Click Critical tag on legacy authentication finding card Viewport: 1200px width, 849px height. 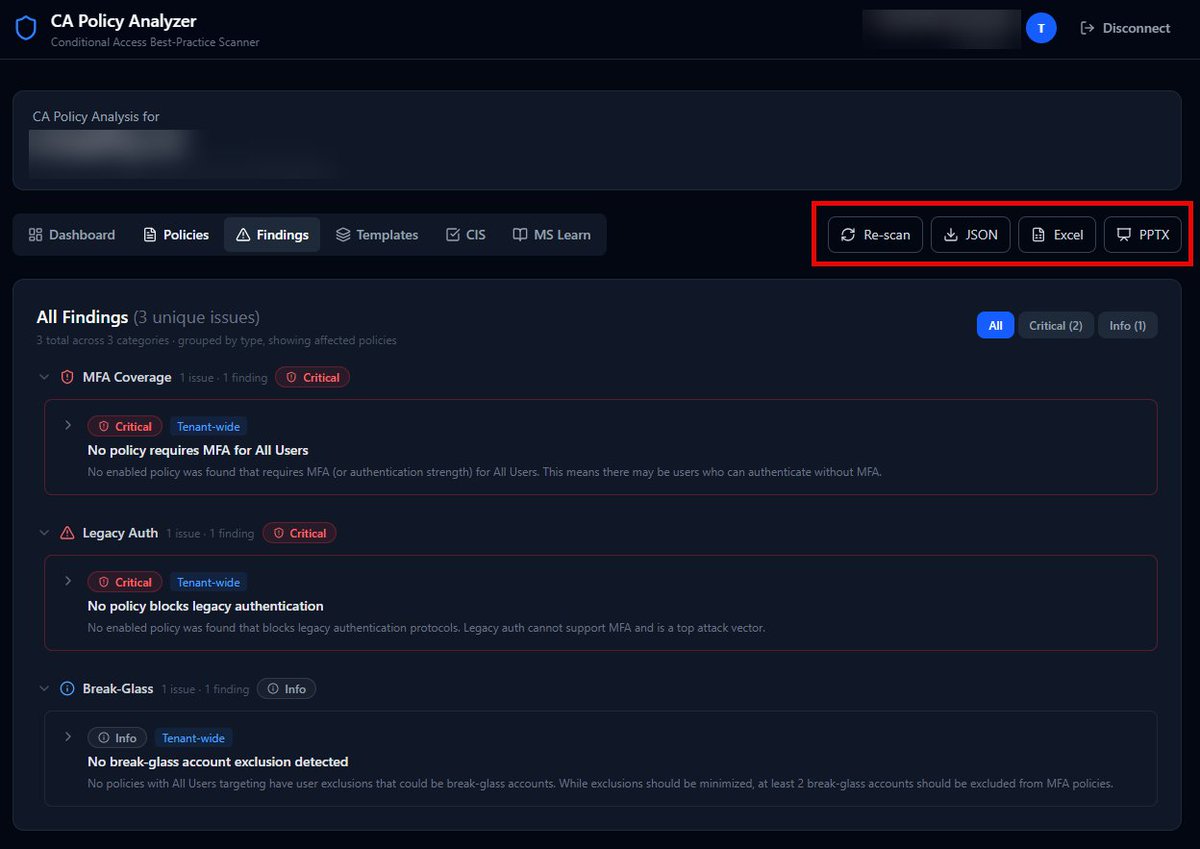(x=125, y=582)
